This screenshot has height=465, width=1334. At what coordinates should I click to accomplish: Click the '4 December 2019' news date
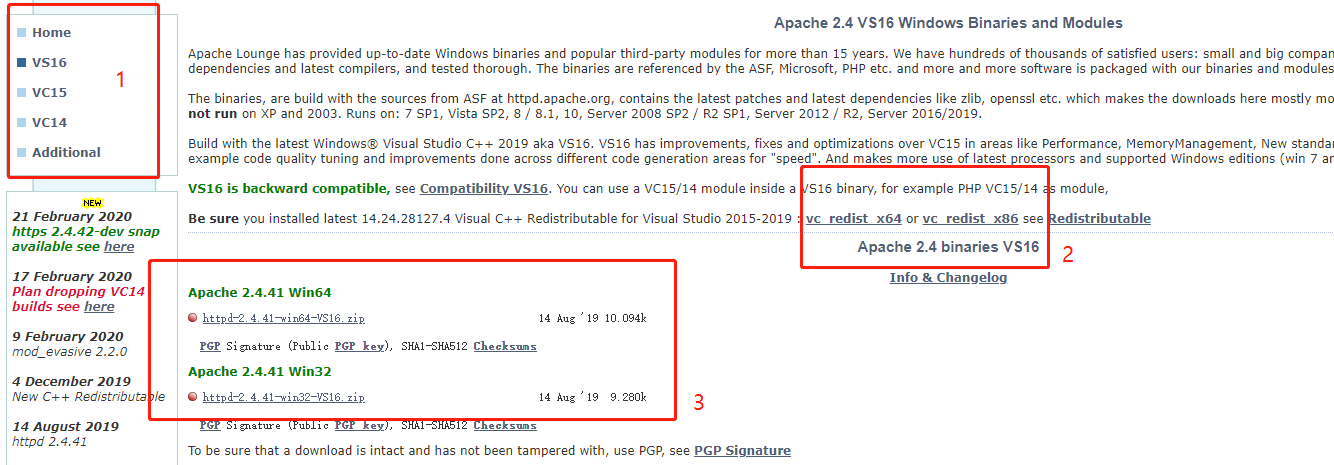pyautogui.click(x=72, y=382)
